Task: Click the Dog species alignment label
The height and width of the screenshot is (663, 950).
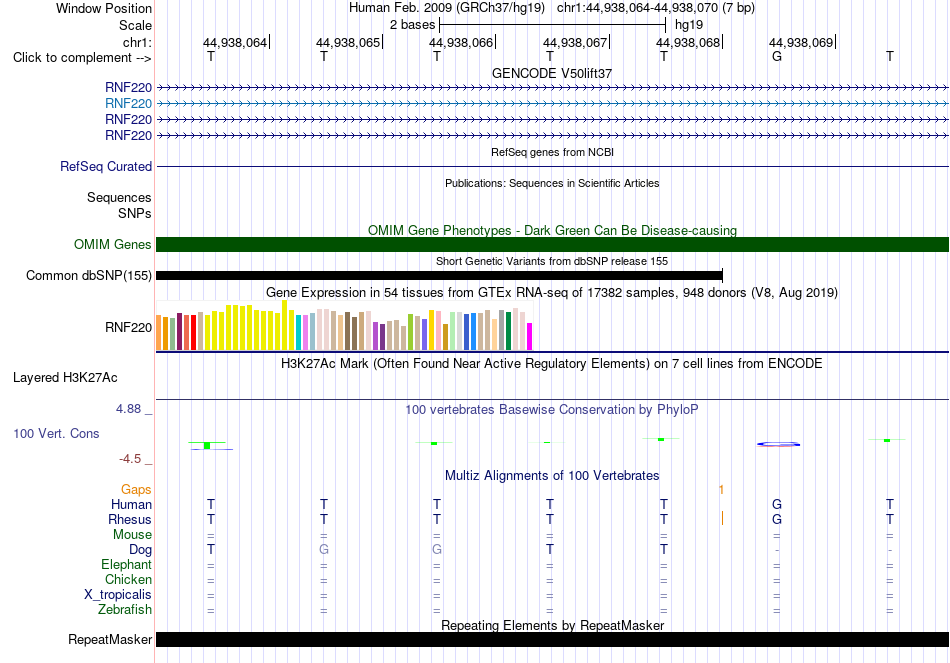Action: (x=140, y=550)
